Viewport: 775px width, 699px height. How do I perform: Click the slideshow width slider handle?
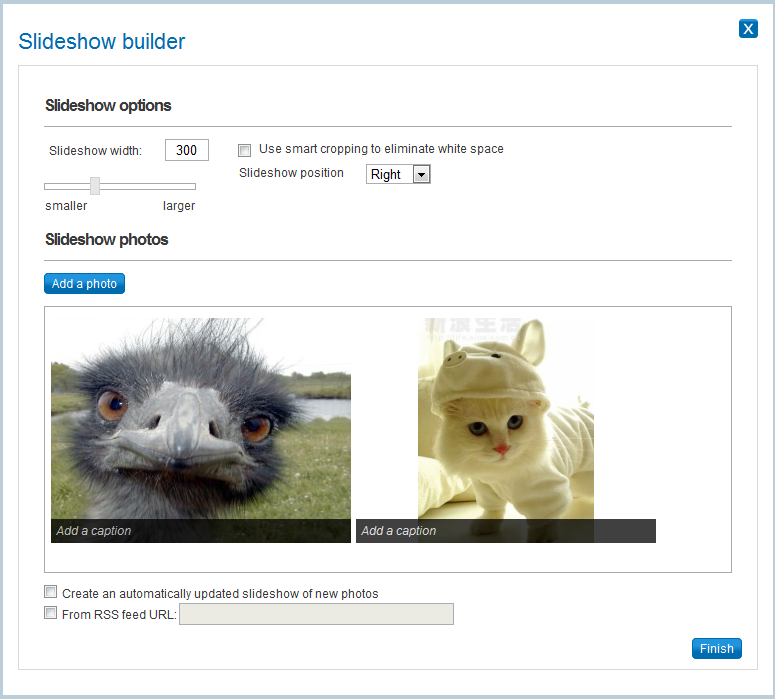click(x=95, y=186)
